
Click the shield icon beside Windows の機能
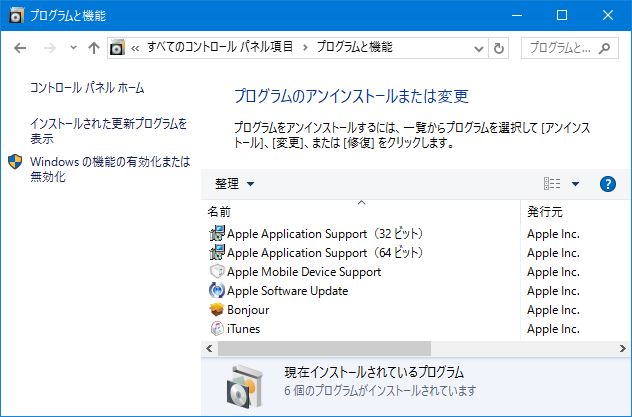(x=15, y=162)
